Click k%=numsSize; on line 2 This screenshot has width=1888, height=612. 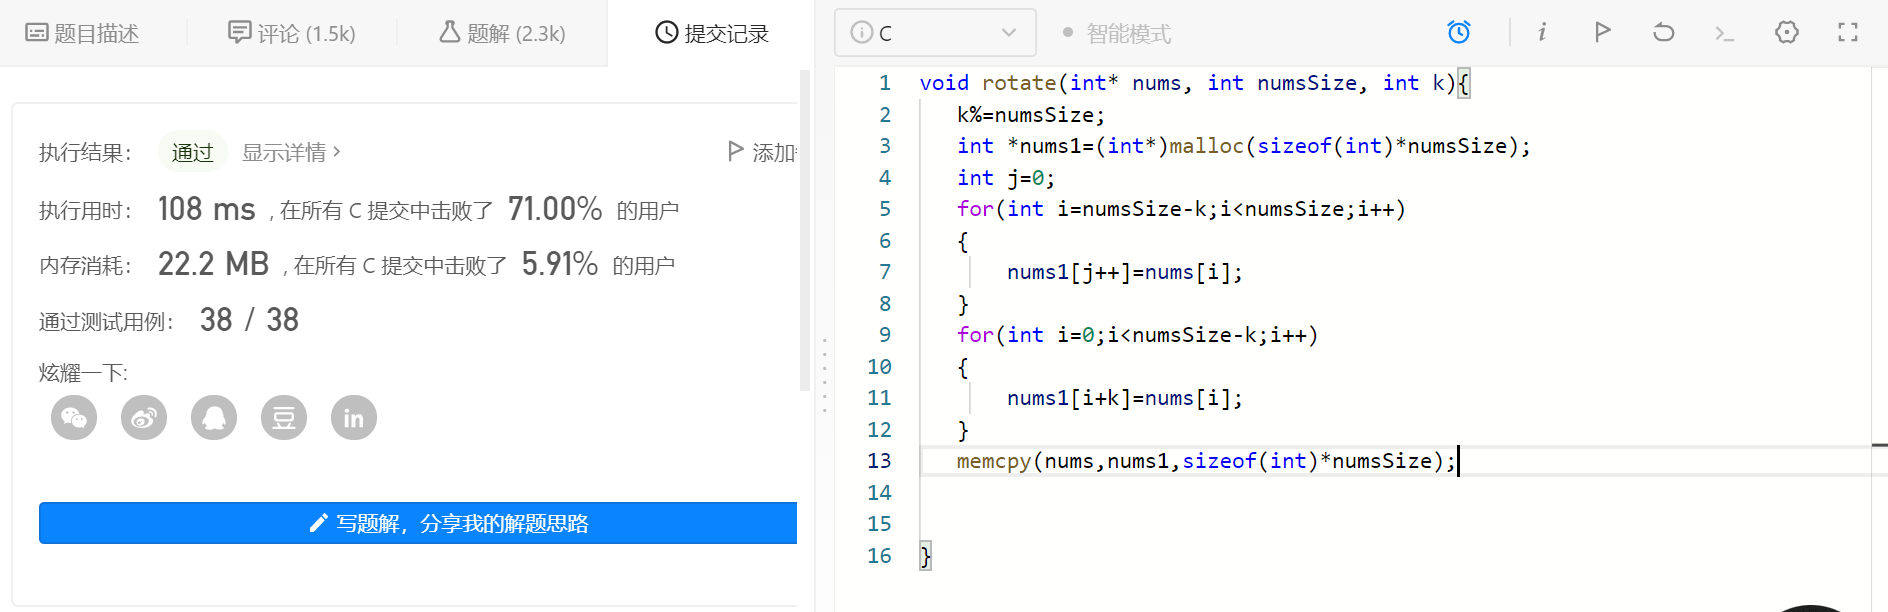[1031, 115]
